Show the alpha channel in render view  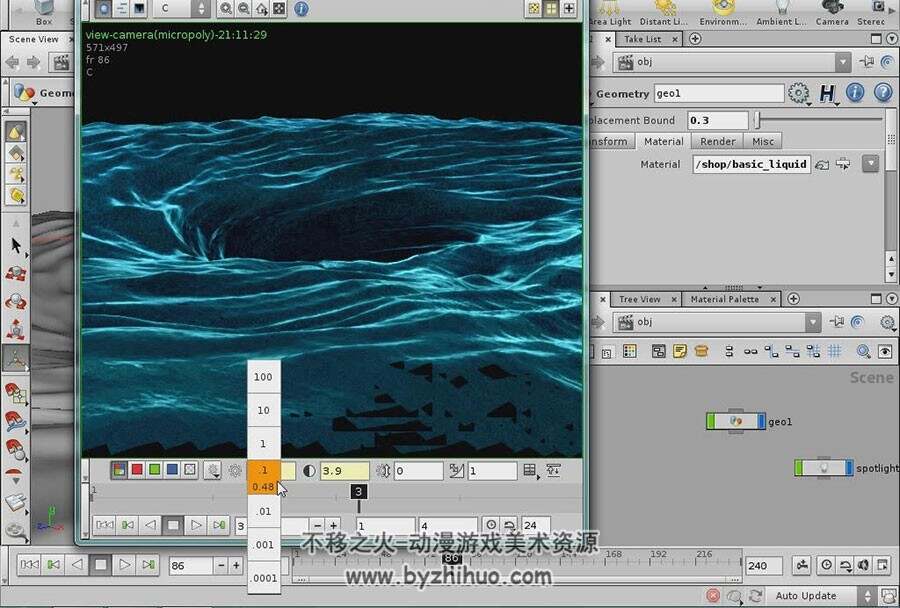[x=189, y=470]
